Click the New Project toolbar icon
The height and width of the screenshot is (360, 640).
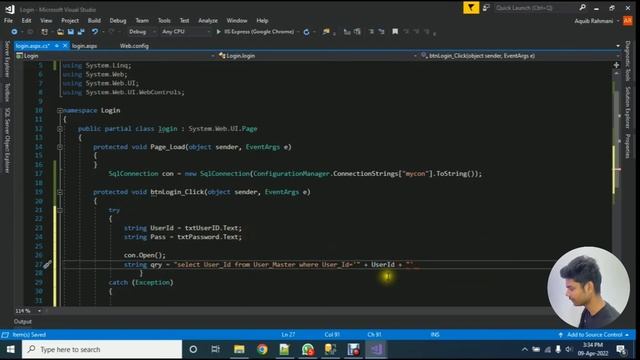point(44,31)
